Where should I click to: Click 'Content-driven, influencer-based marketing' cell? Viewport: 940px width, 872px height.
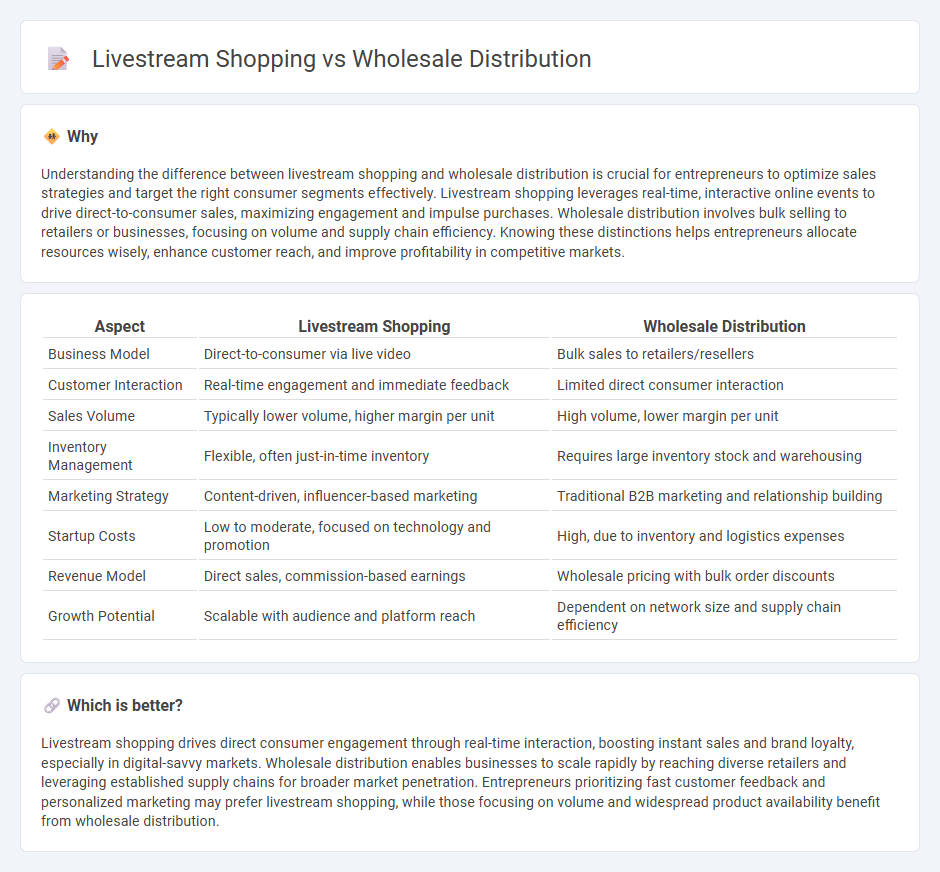[341, 496]
